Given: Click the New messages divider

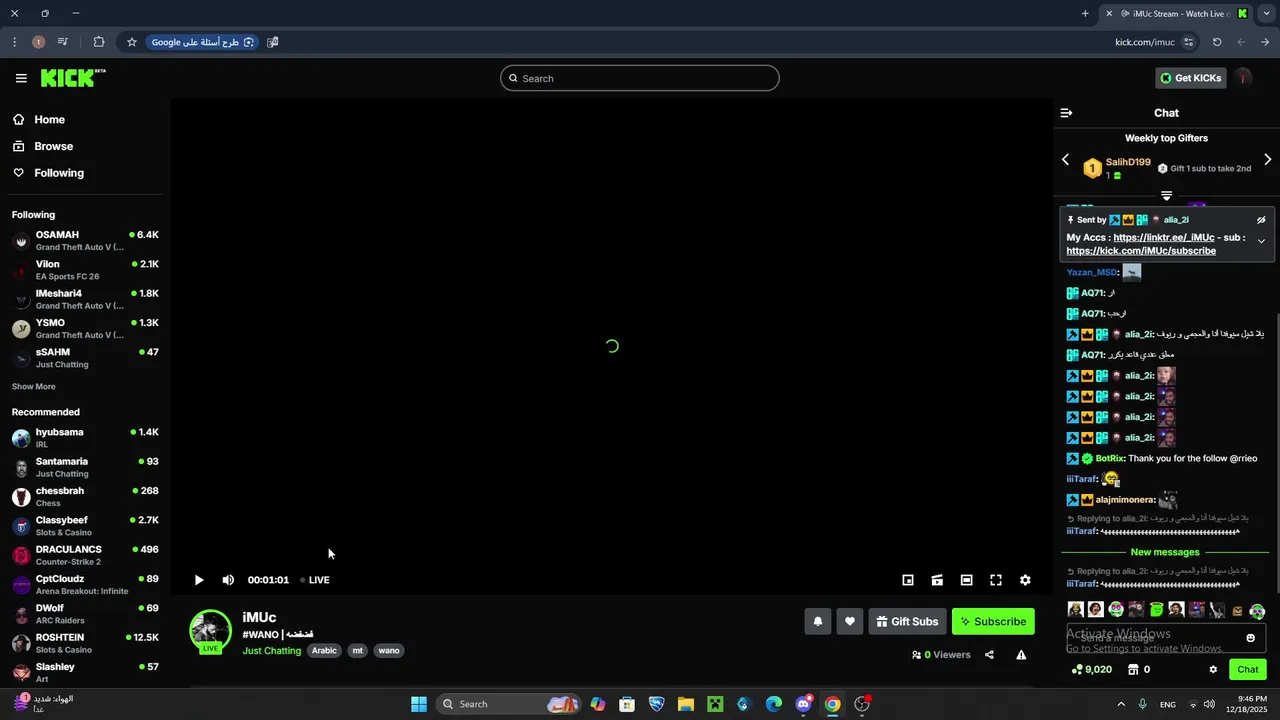Looking at the screenshot, I should click(x=1165, y=552).
